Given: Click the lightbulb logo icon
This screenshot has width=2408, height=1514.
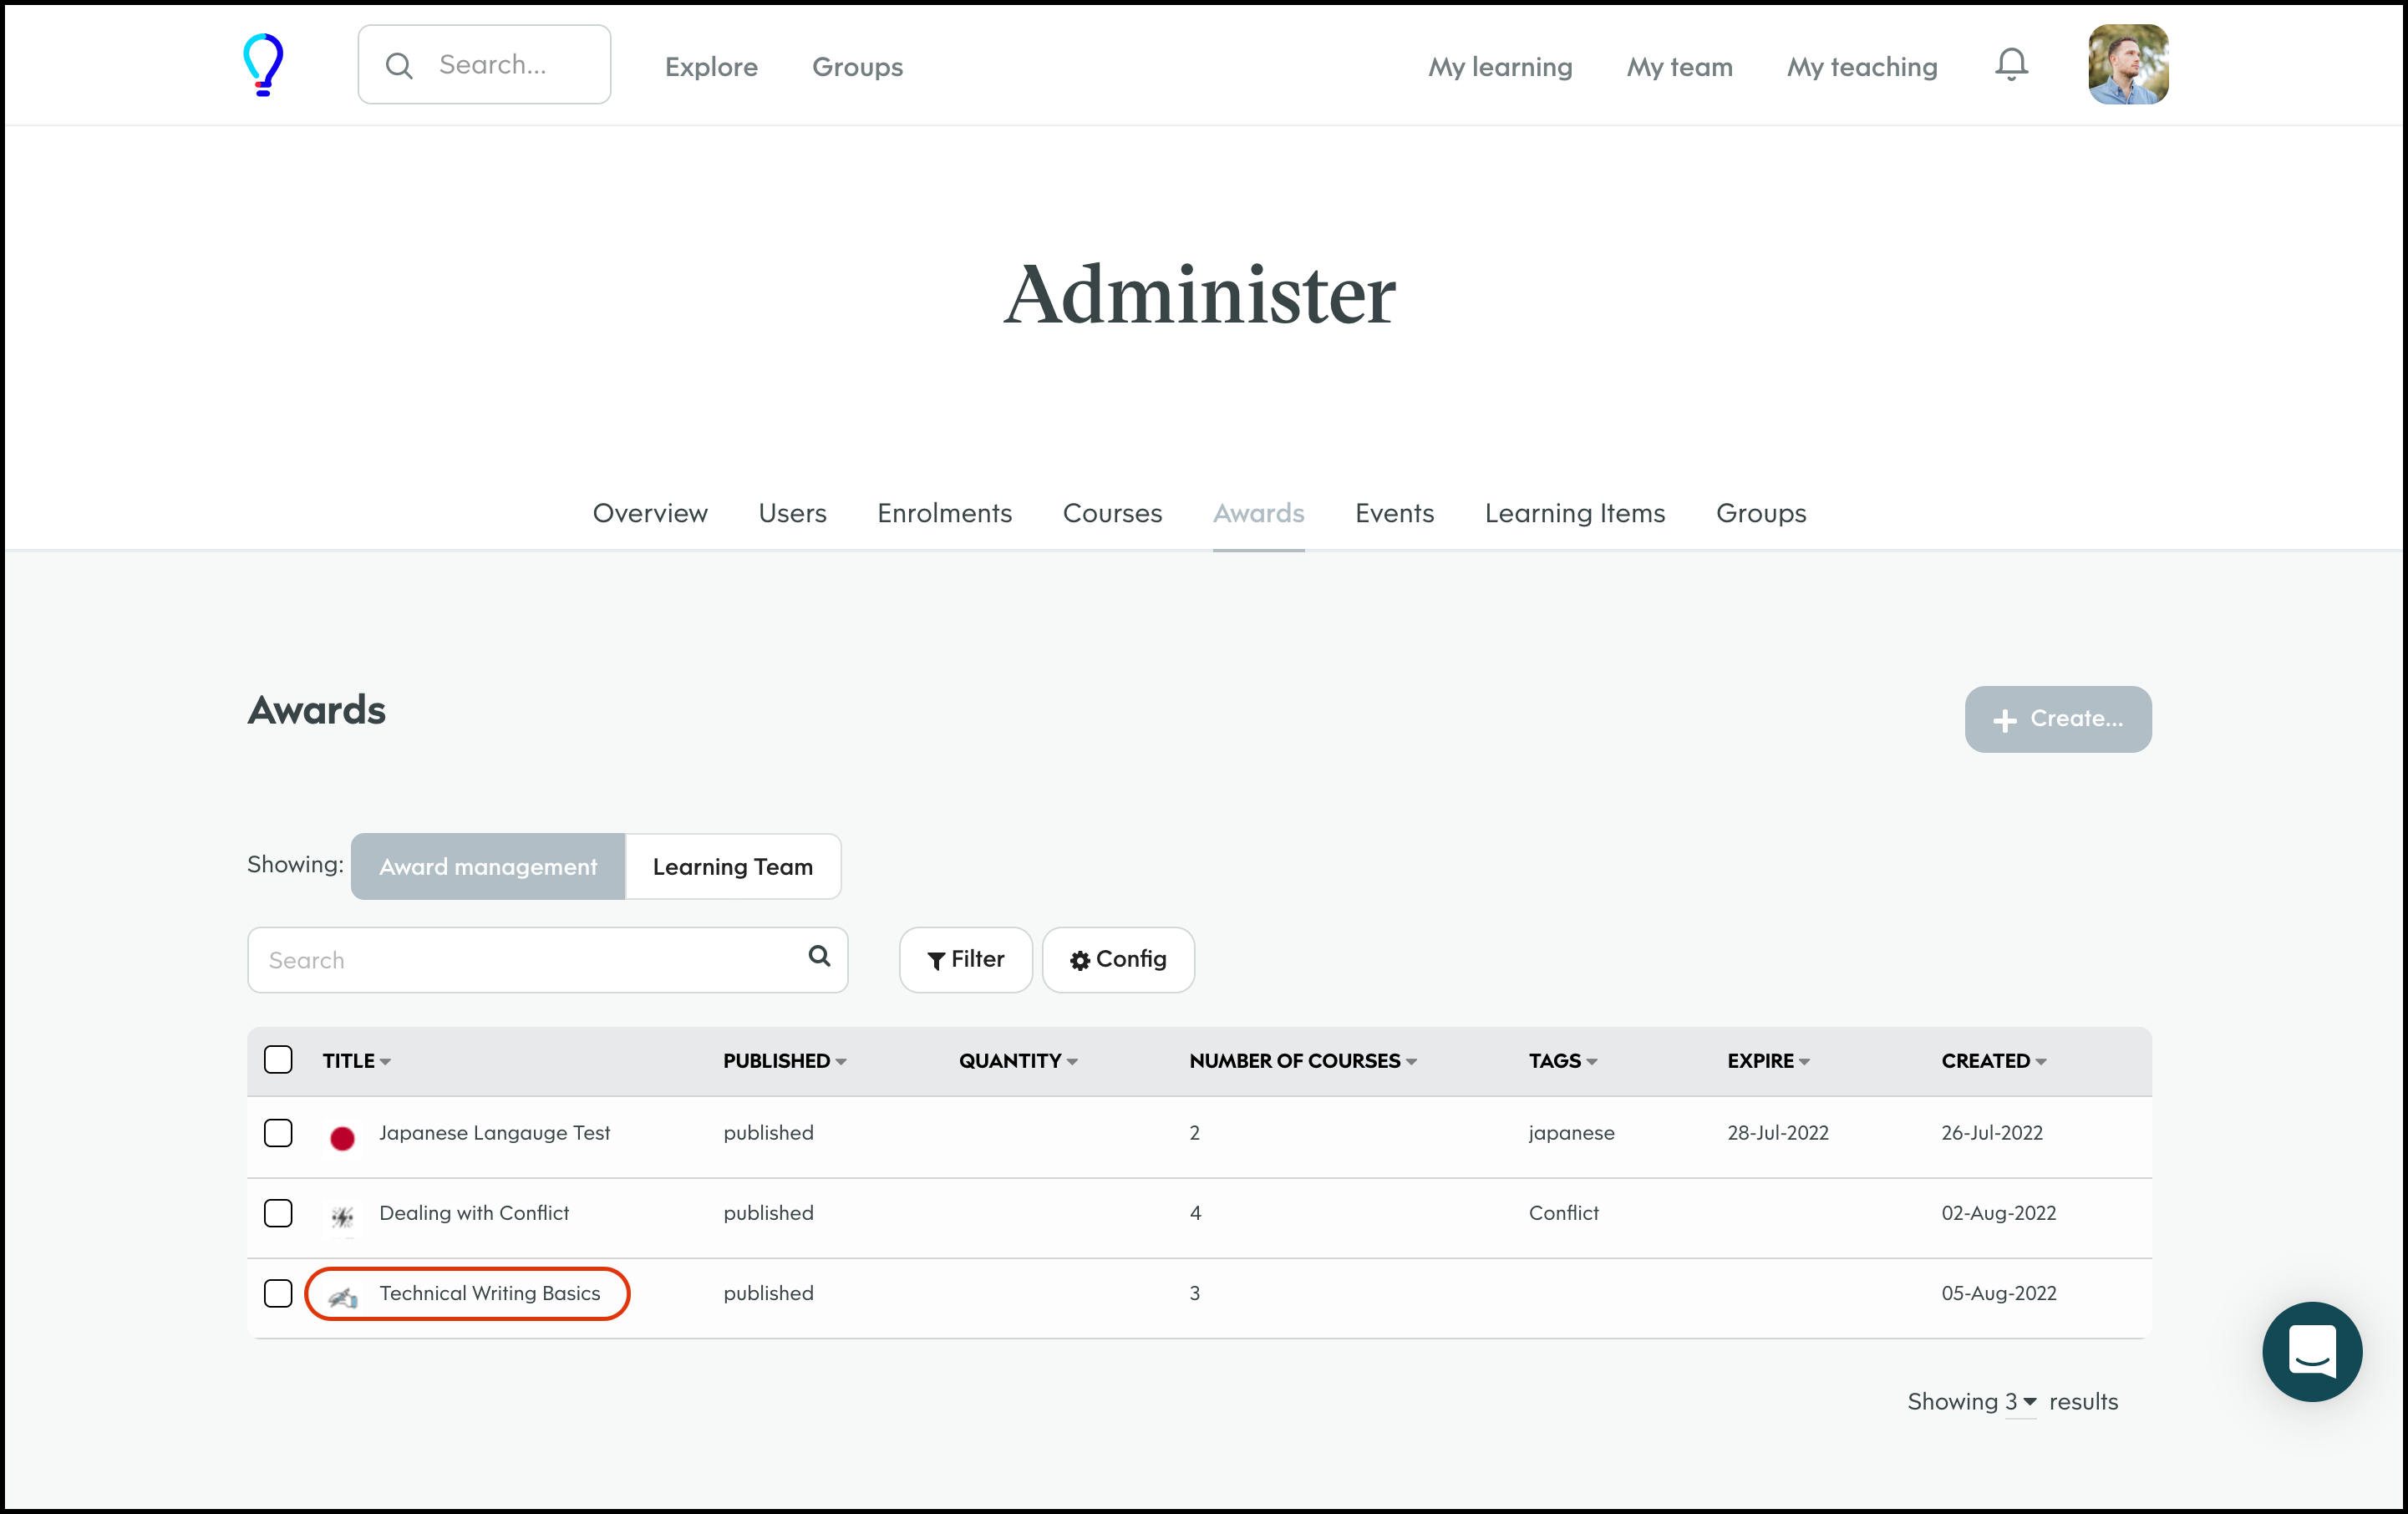Looking at the screenshot, I should [x=263, y=65].
